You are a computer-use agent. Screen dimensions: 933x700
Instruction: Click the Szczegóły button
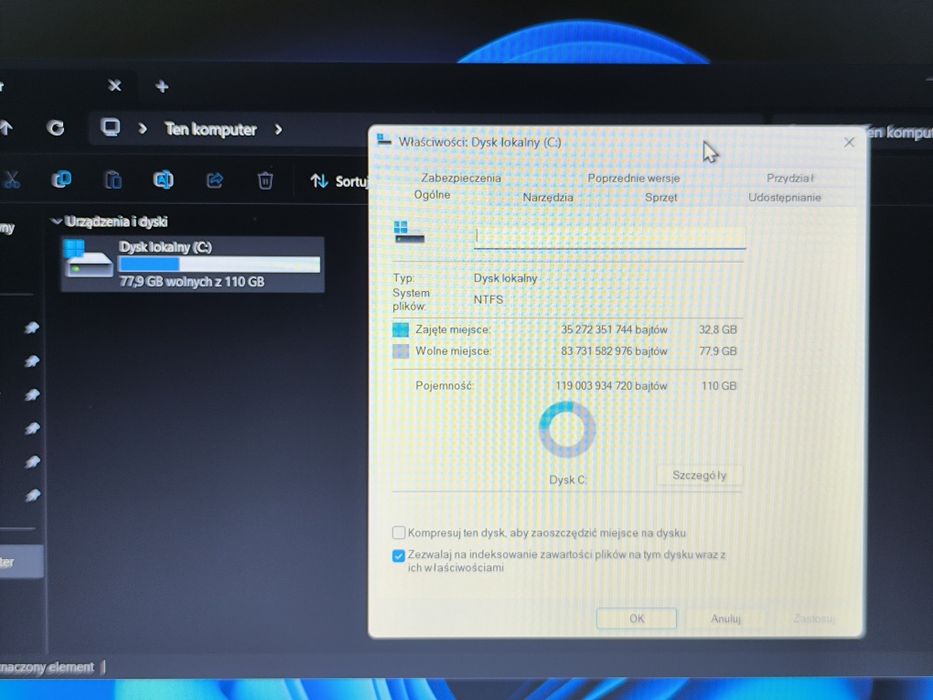pos(699,475)
